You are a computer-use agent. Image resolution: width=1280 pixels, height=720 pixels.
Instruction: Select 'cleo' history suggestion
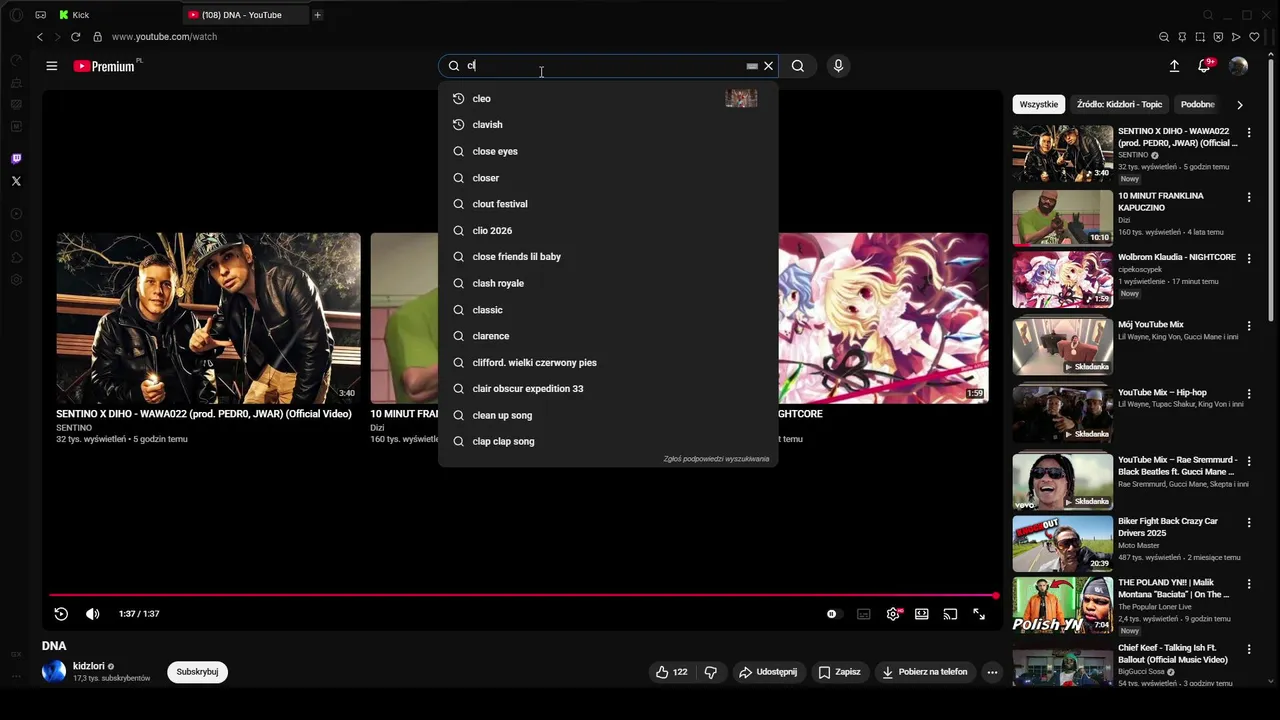pos(608,98)
